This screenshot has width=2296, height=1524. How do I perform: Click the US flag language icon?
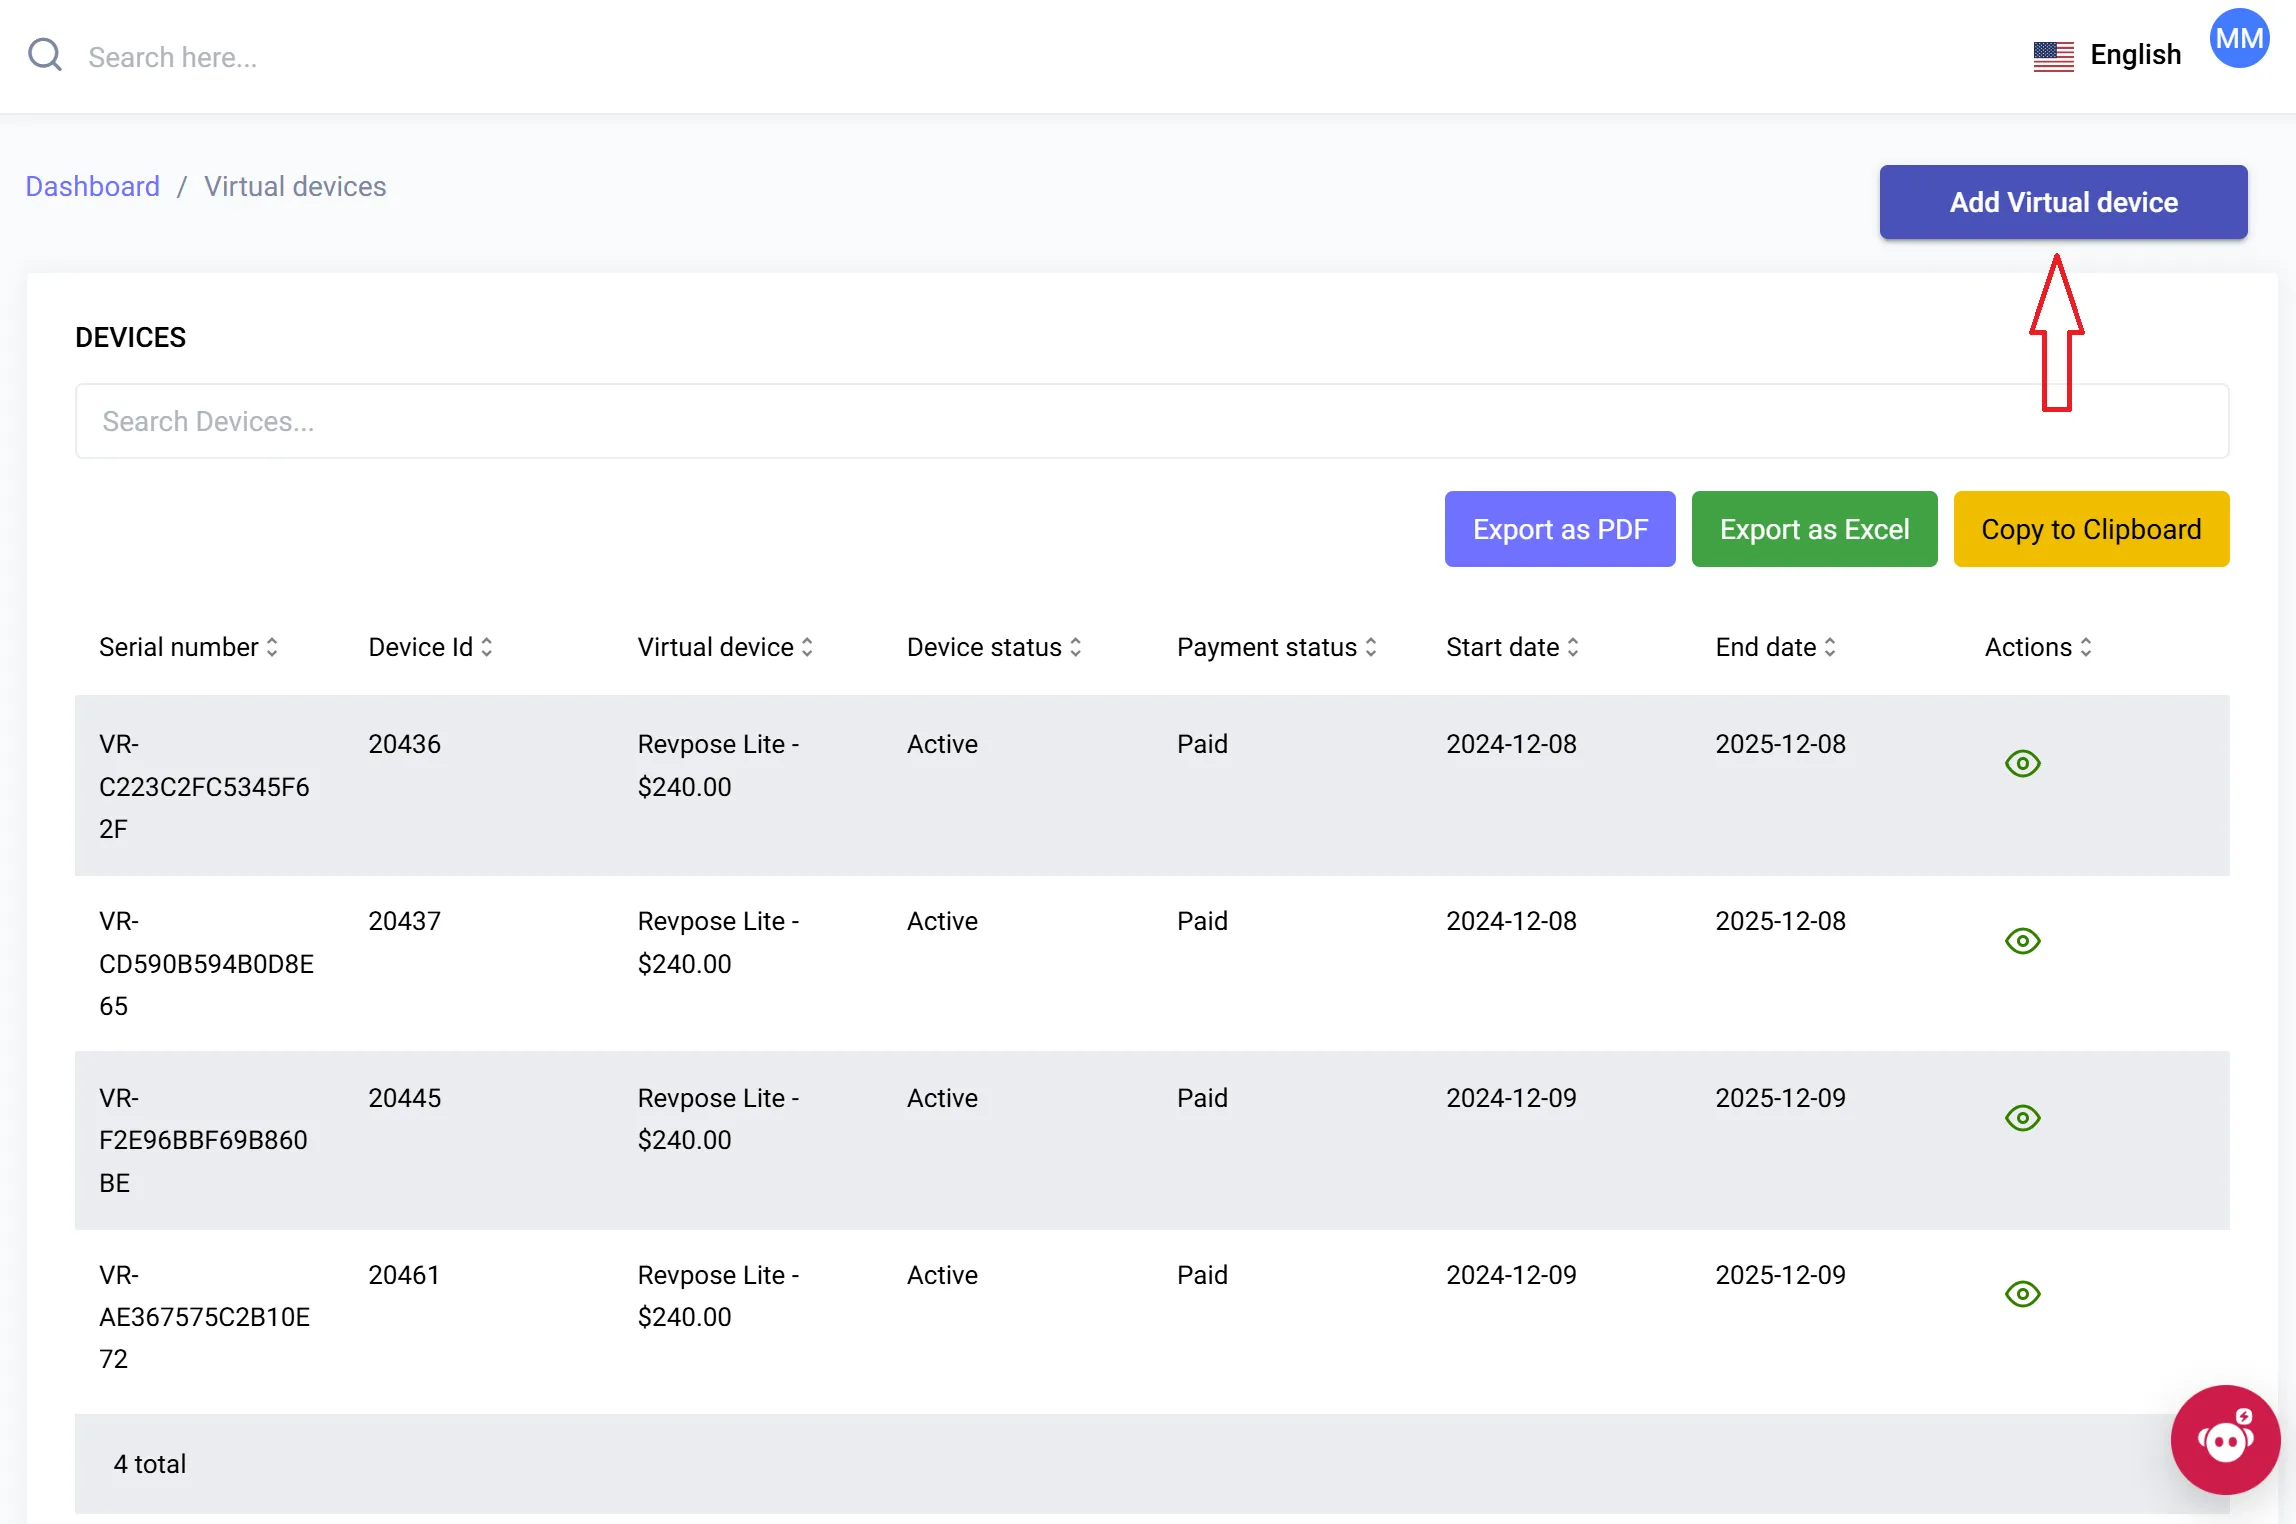click(x=2053, y=56)
